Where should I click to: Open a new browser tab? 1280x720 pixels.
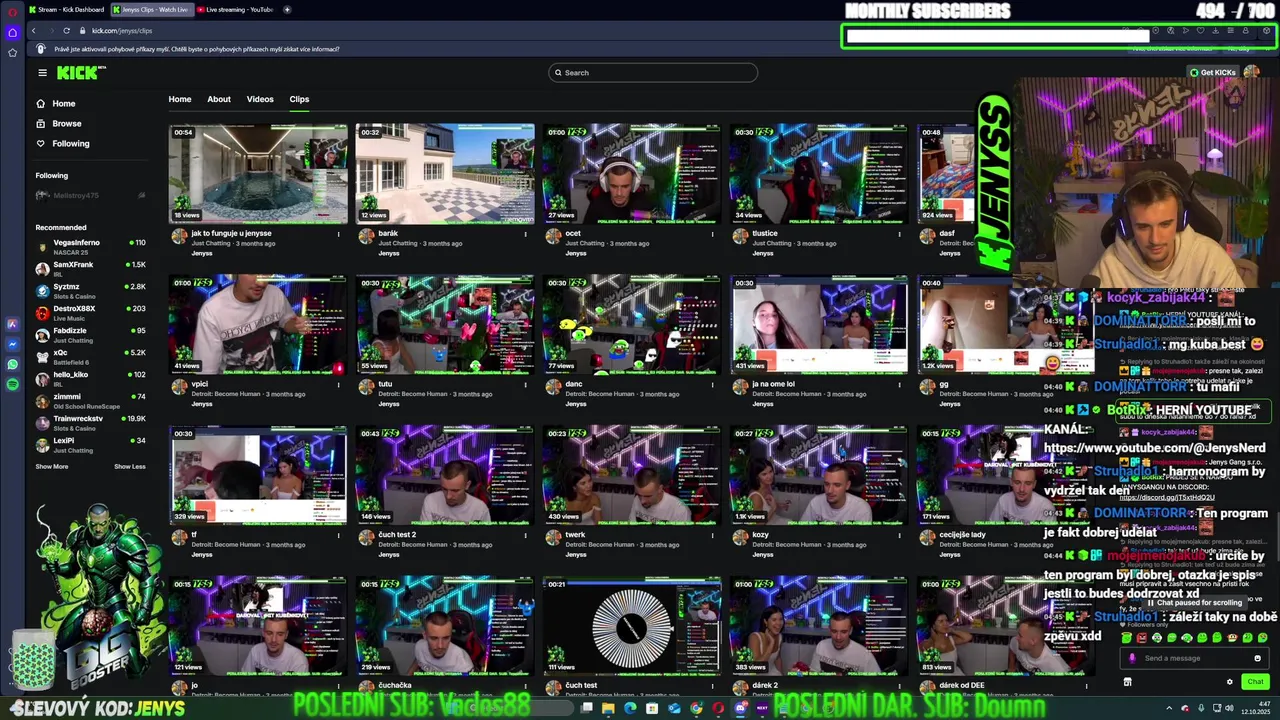[287, 9]
